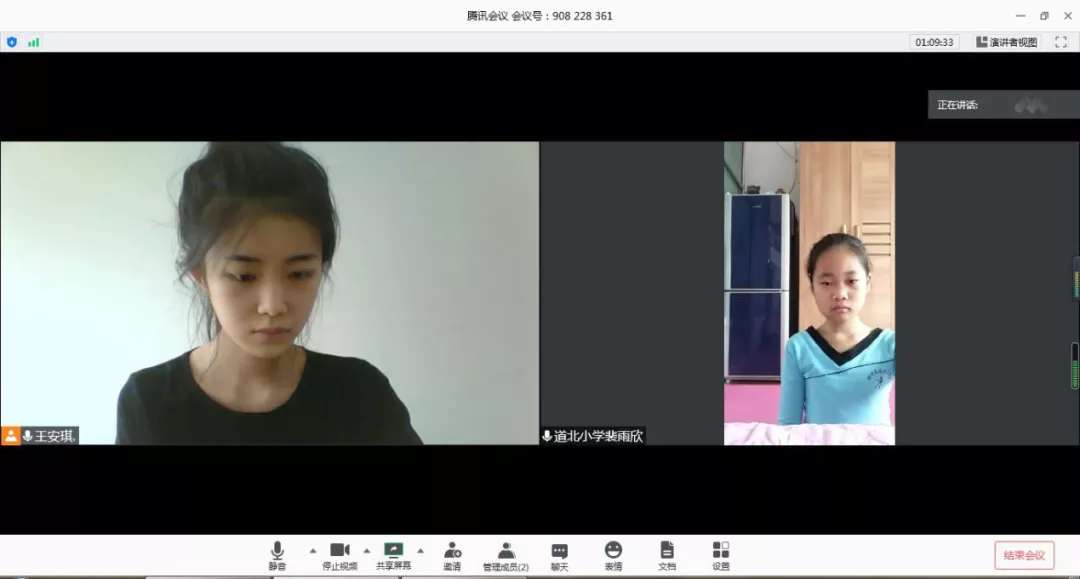Enter full screen mode icon

point(1061,42)
